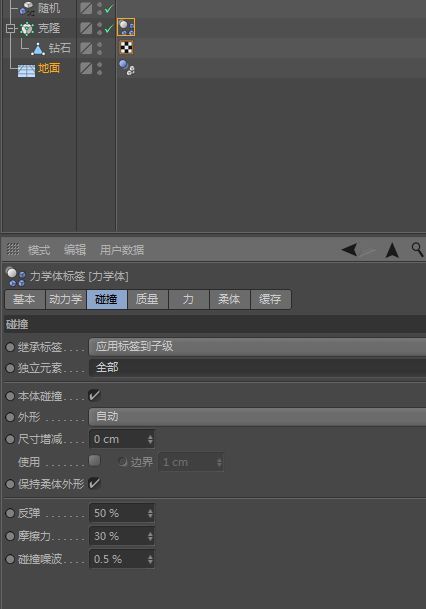
Task: Click the 边界 stepper arrows
Action: click(219, 462)
